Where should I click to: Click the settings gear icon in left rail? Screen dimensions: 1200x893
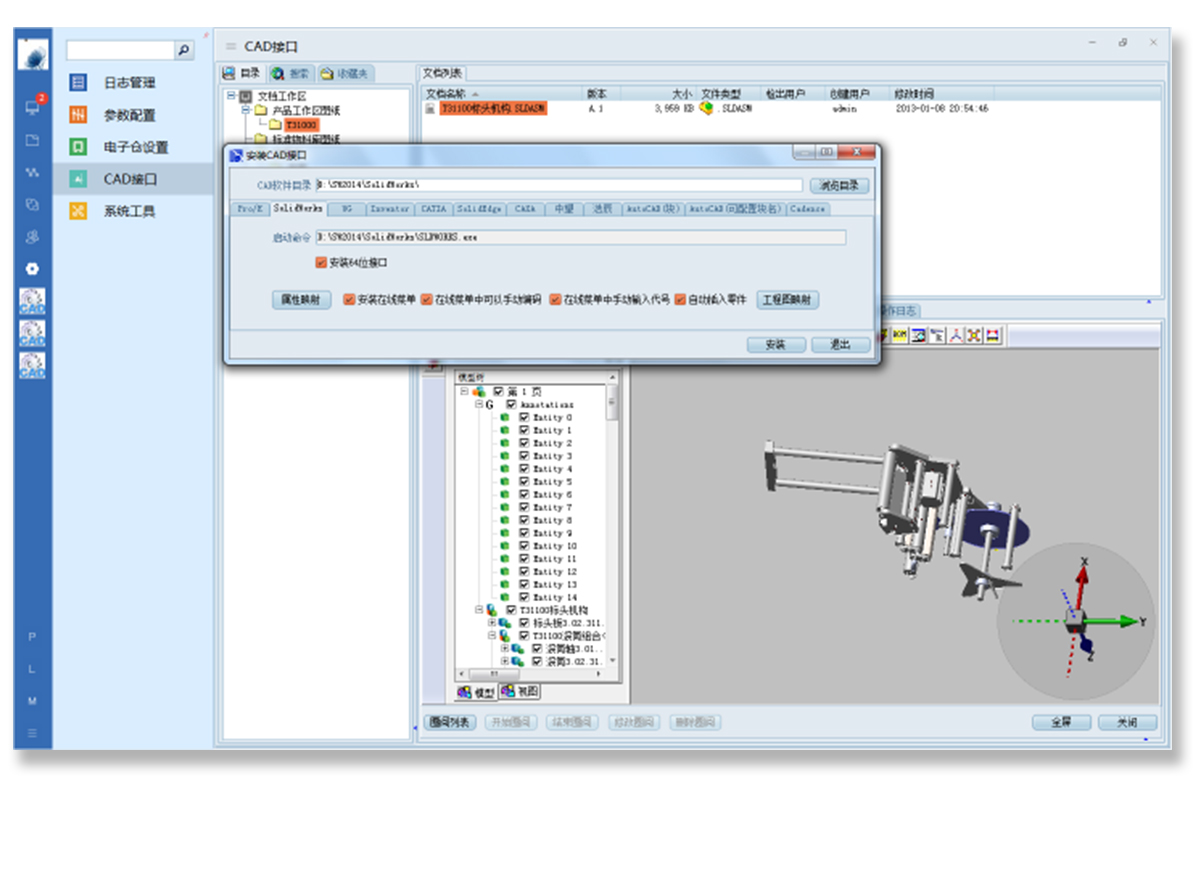[x=32, y=269]
